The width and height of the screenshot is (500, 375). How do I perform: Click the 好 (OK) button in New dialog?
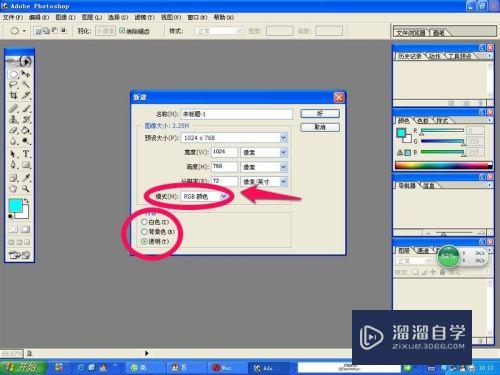320,113
